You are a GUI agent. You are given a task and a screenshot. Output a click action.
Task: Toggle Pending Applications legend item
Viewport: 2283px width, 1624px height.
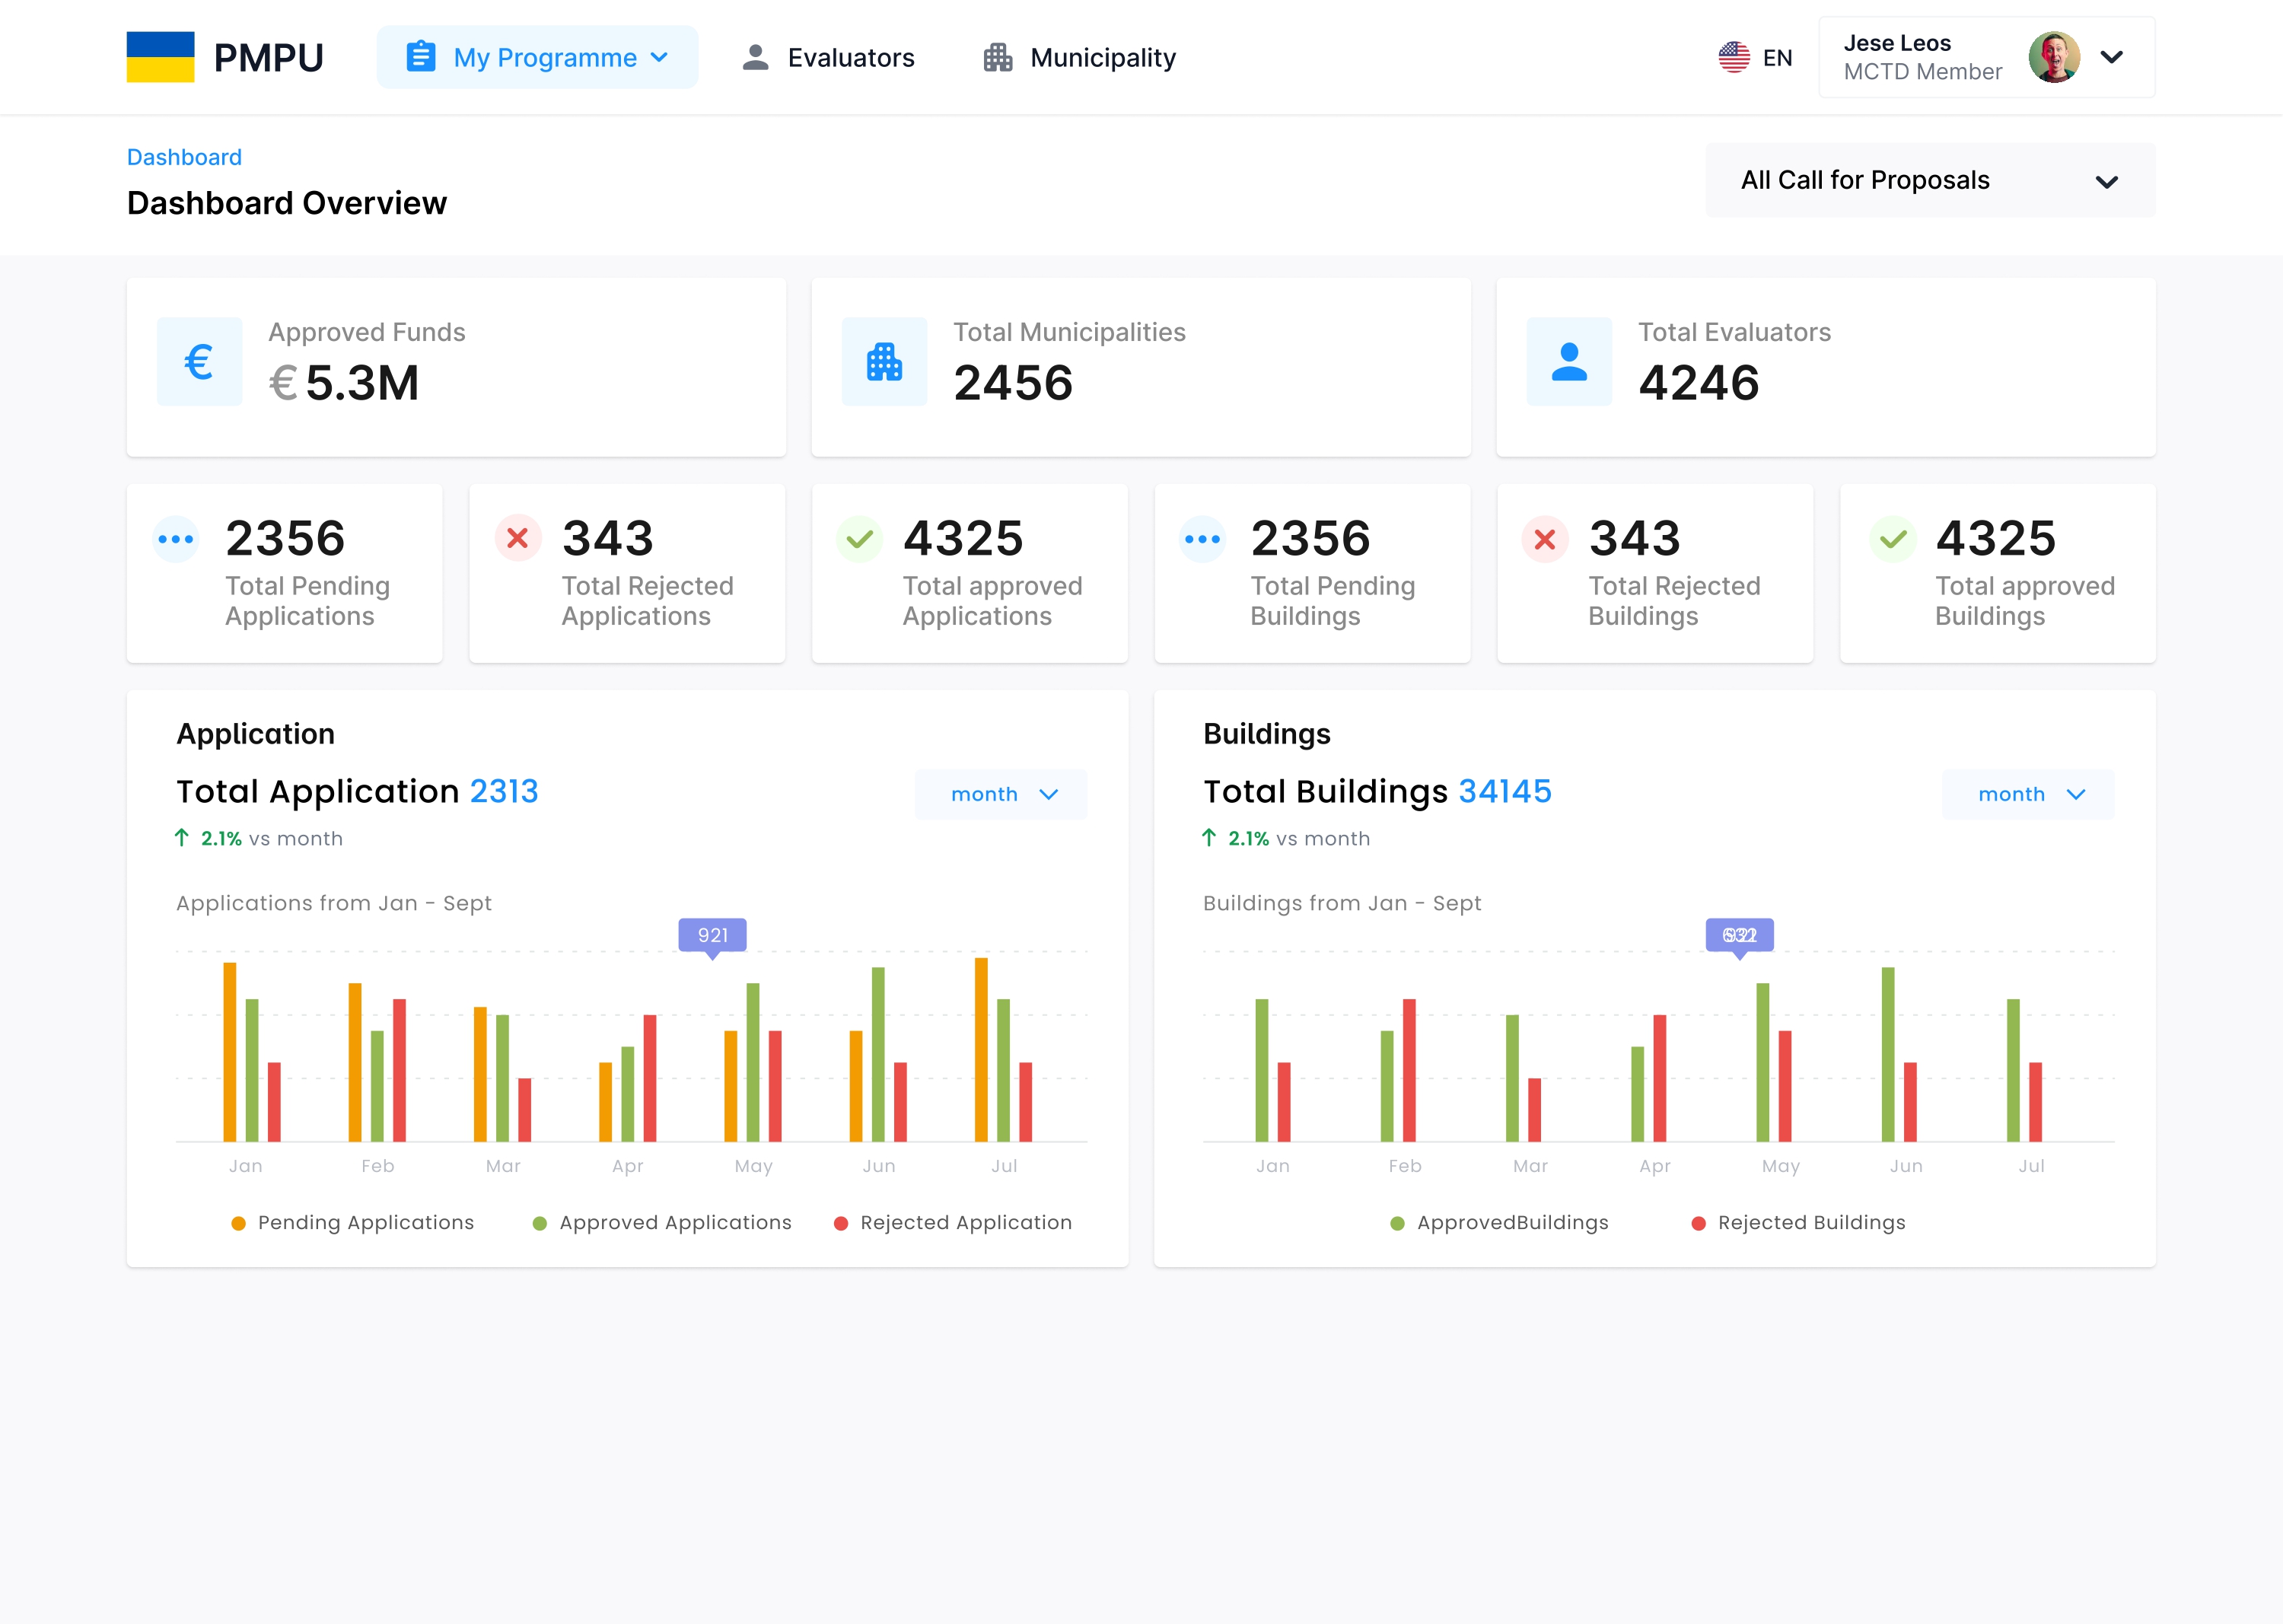click(x=353, y=1223)
